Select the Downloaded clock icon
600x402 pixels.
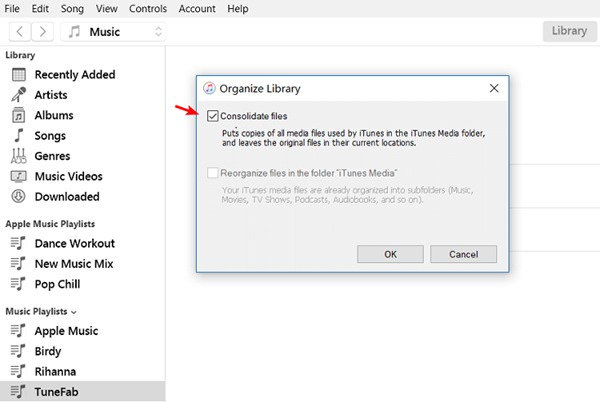tap(18, 197)
